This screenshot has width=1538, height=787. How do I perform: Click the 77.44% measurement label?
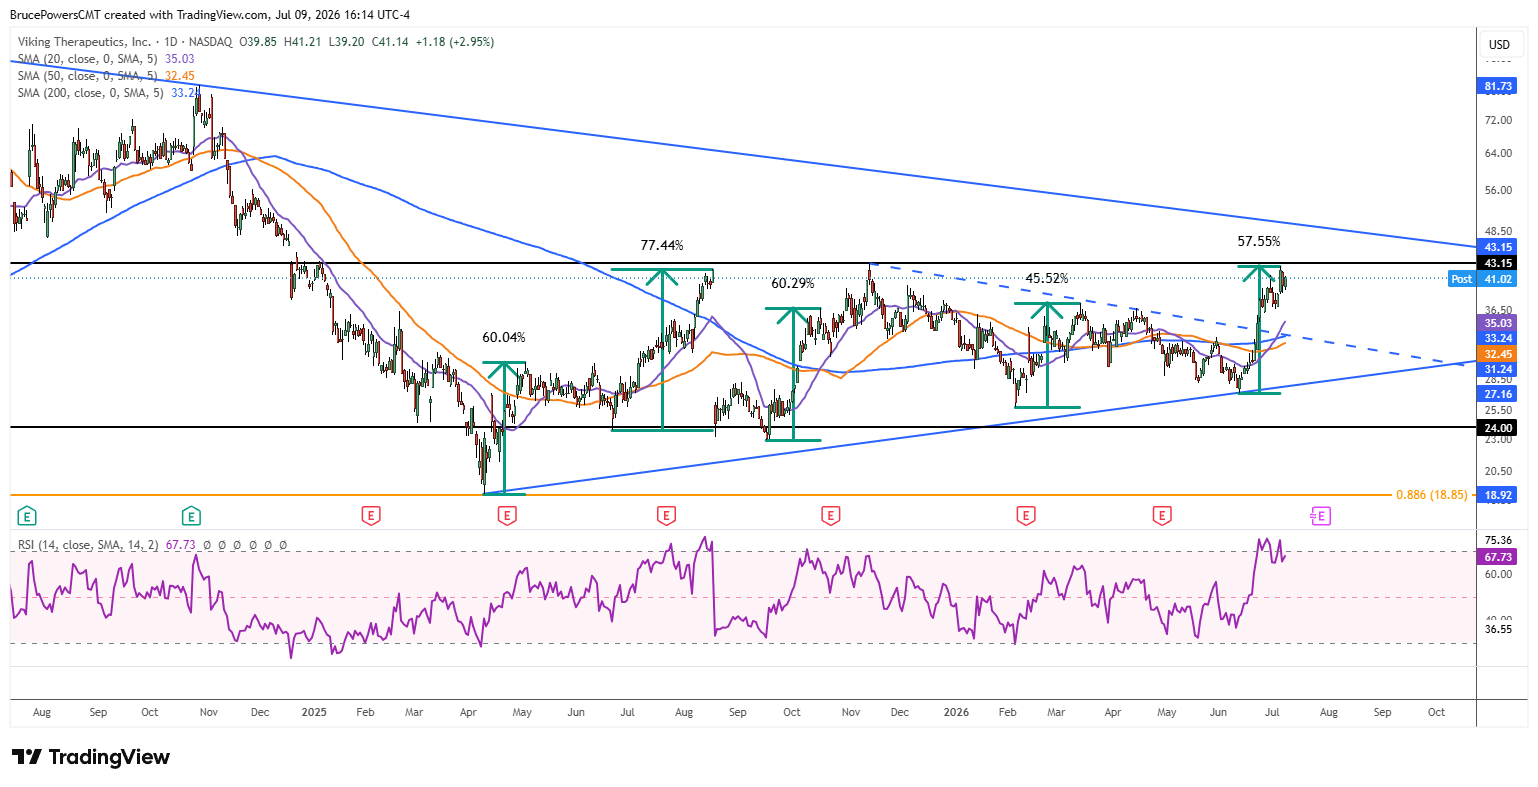point(662,246)
